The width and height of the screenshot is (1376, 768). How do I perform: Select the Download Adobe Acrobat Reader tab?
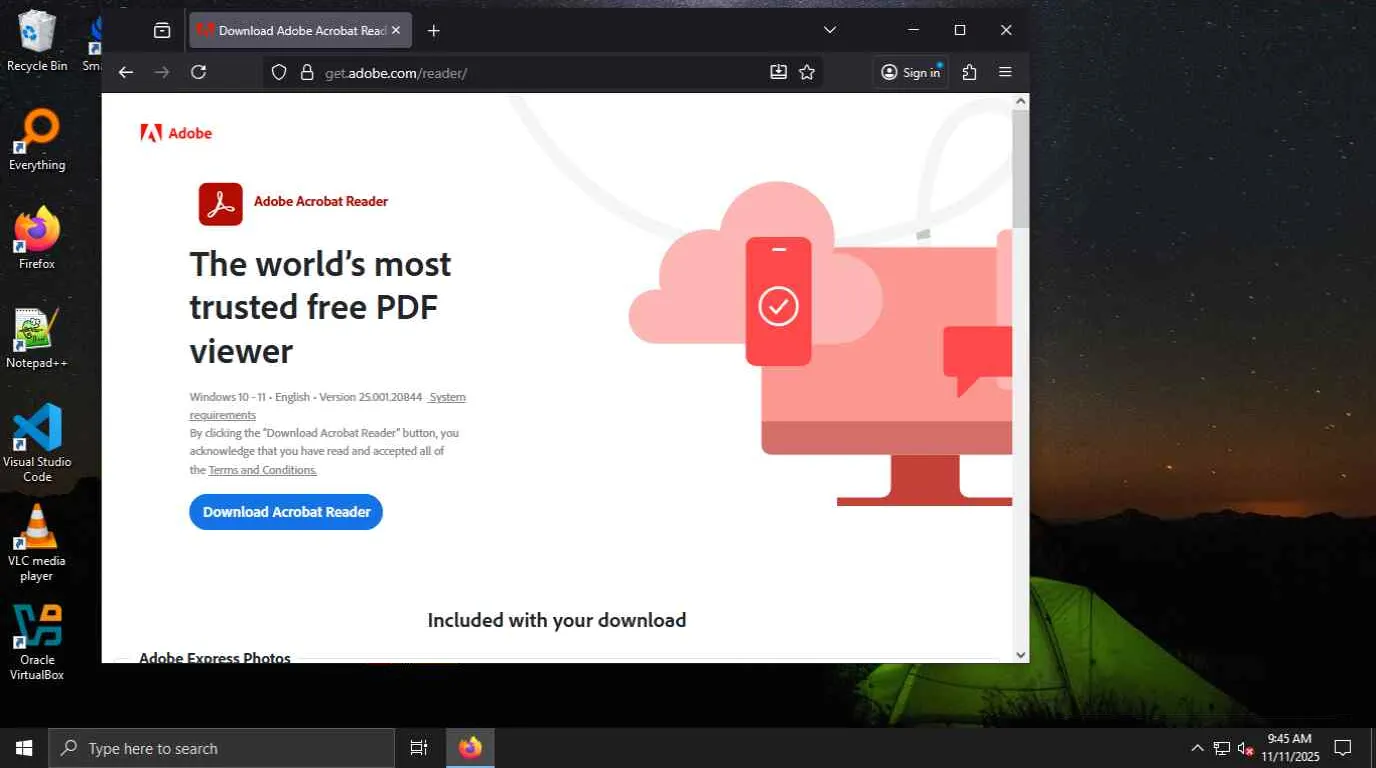click(299, 30)
